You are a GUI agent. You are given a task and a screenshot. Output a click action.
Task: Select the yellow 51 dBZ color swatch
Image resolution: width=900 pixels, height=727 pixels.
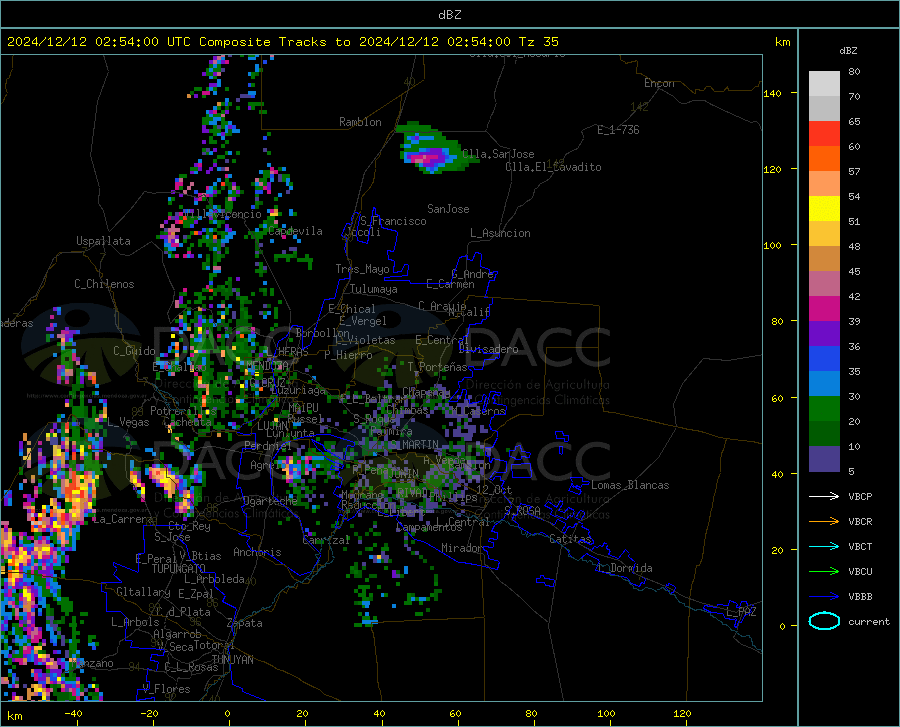point(824,209)
